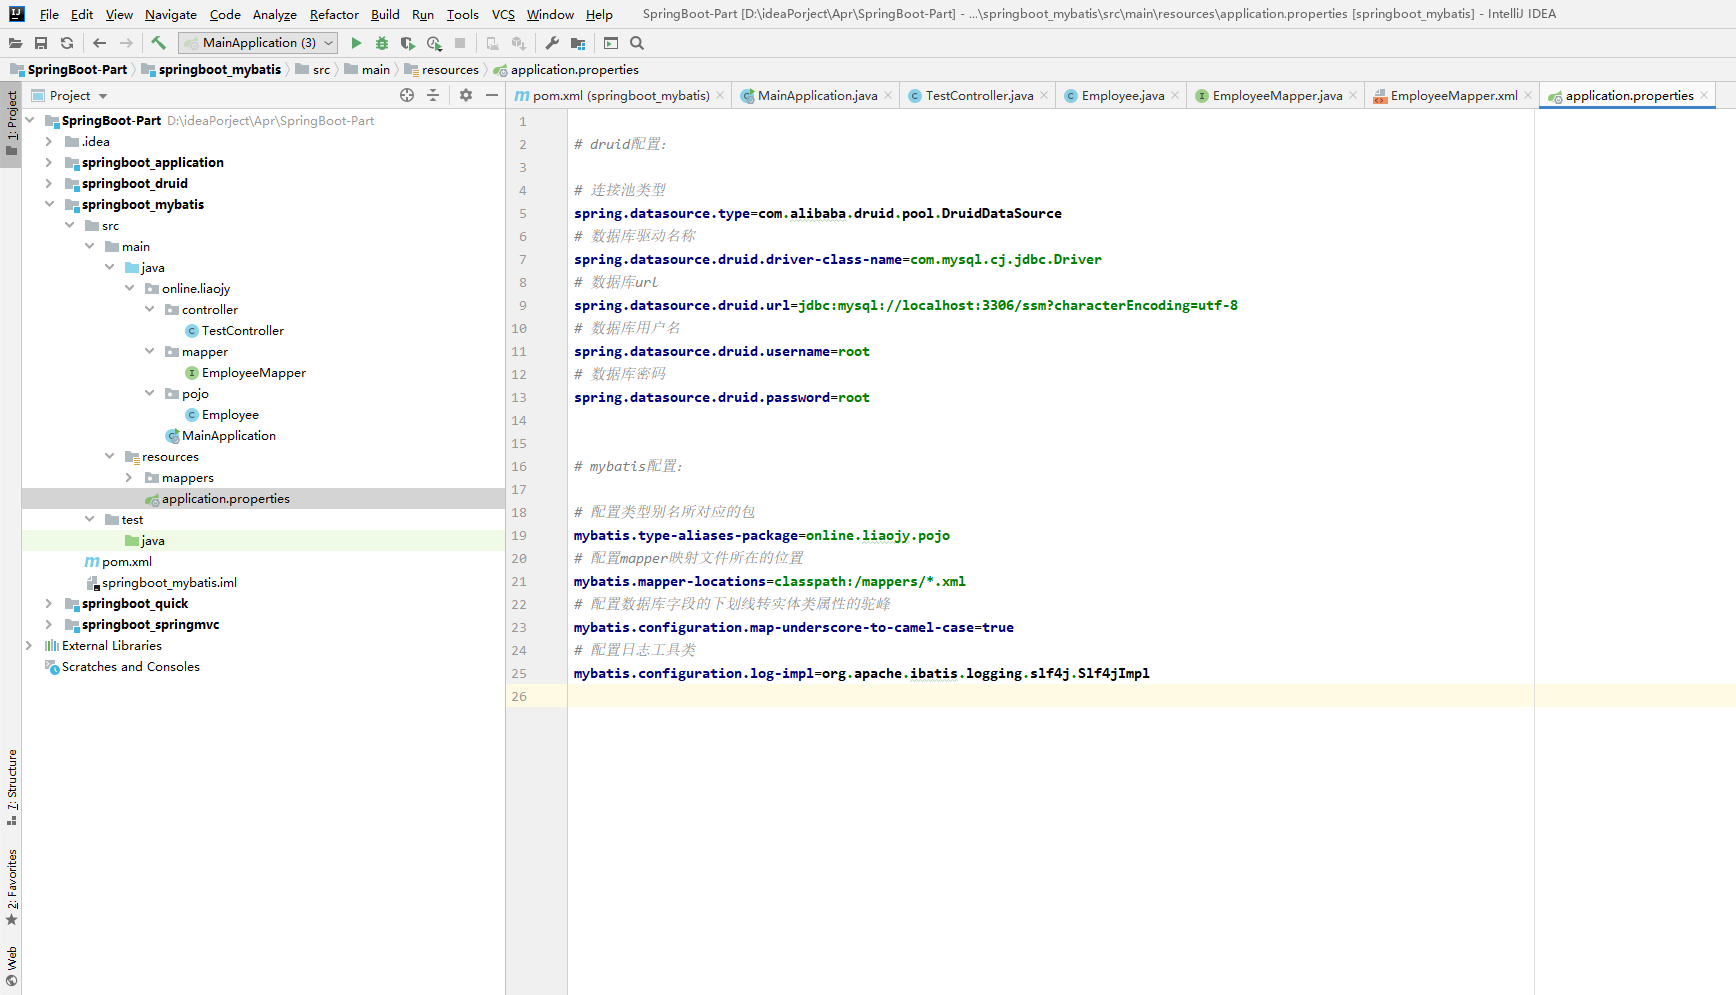Select MainApplication in the project tree

[x=229, y=435]
